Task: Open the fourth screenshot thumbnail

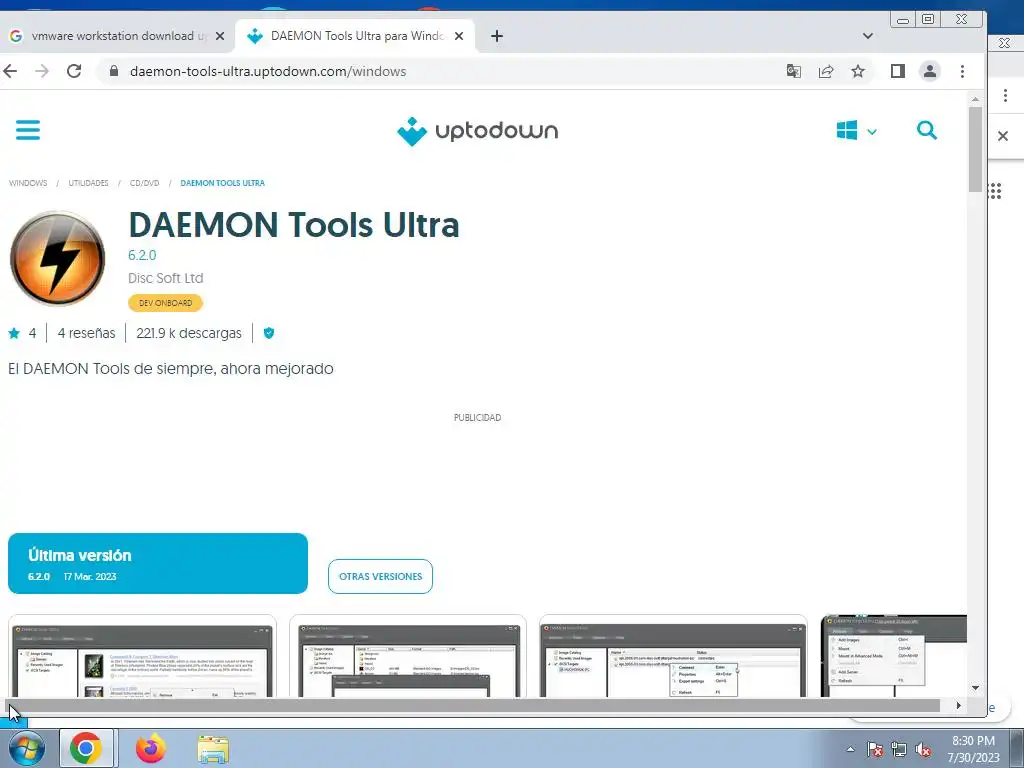Action: click(x=893, y=656)
